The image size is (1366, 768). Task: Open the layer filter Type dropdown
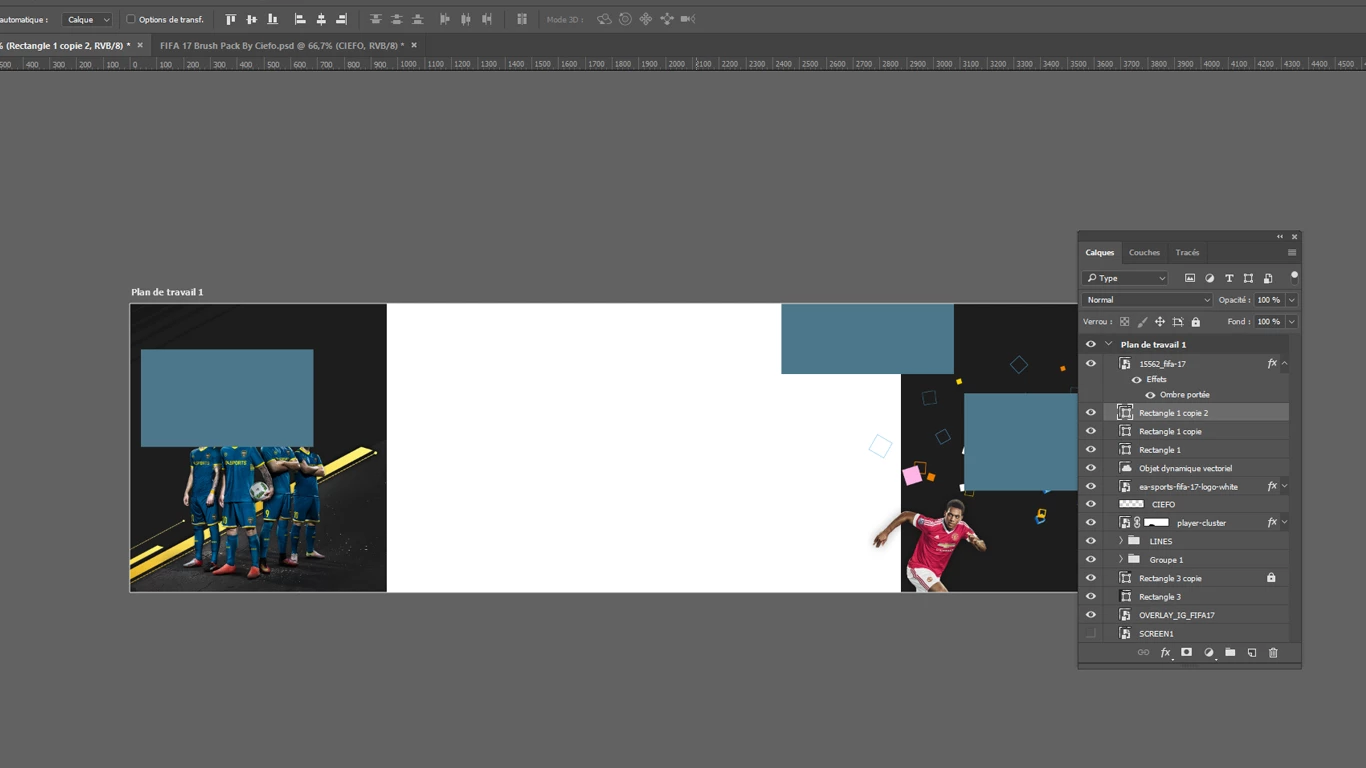tap(1125, 278)
